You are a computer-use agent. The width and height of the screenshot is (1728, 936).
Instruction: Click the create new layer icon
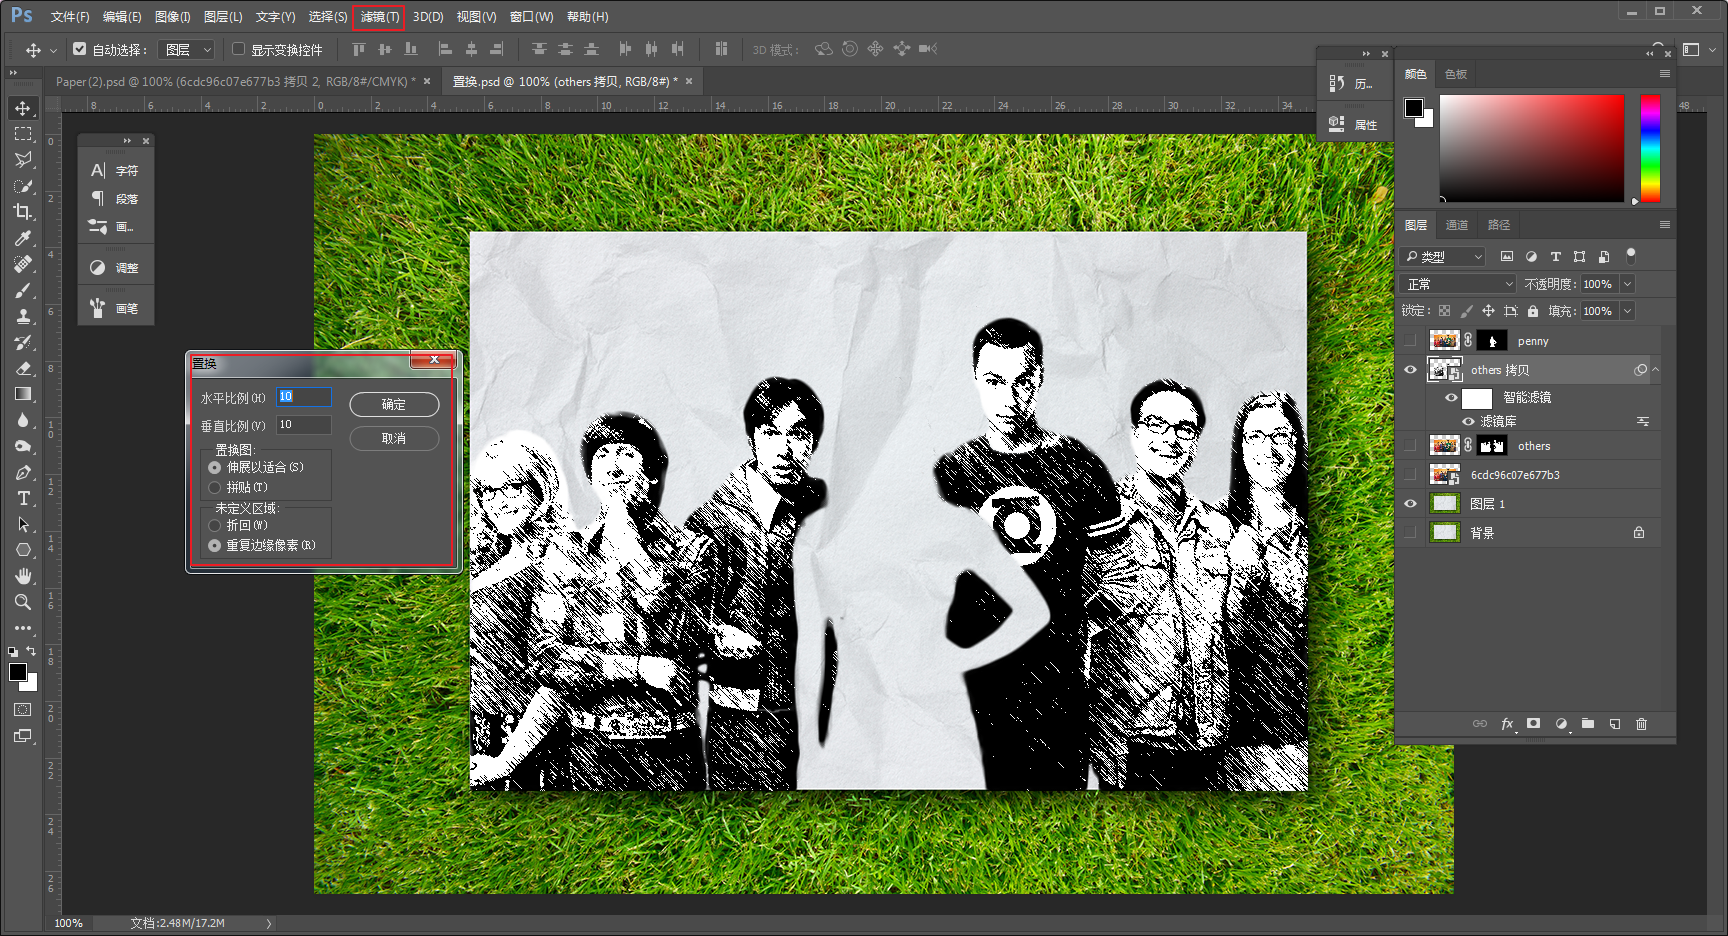click(x=1615, y=724)
